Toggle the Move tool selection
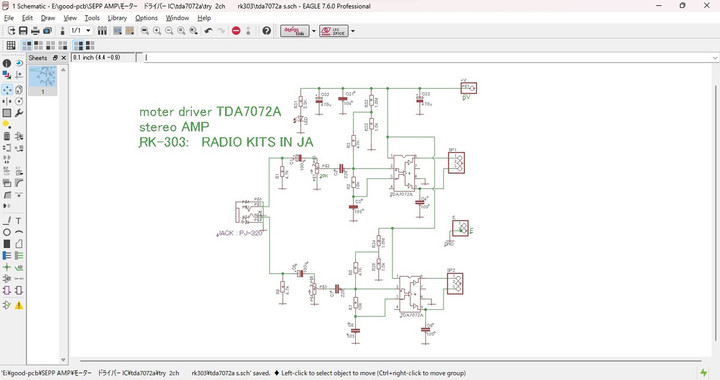720x380 pixels. 7,89
